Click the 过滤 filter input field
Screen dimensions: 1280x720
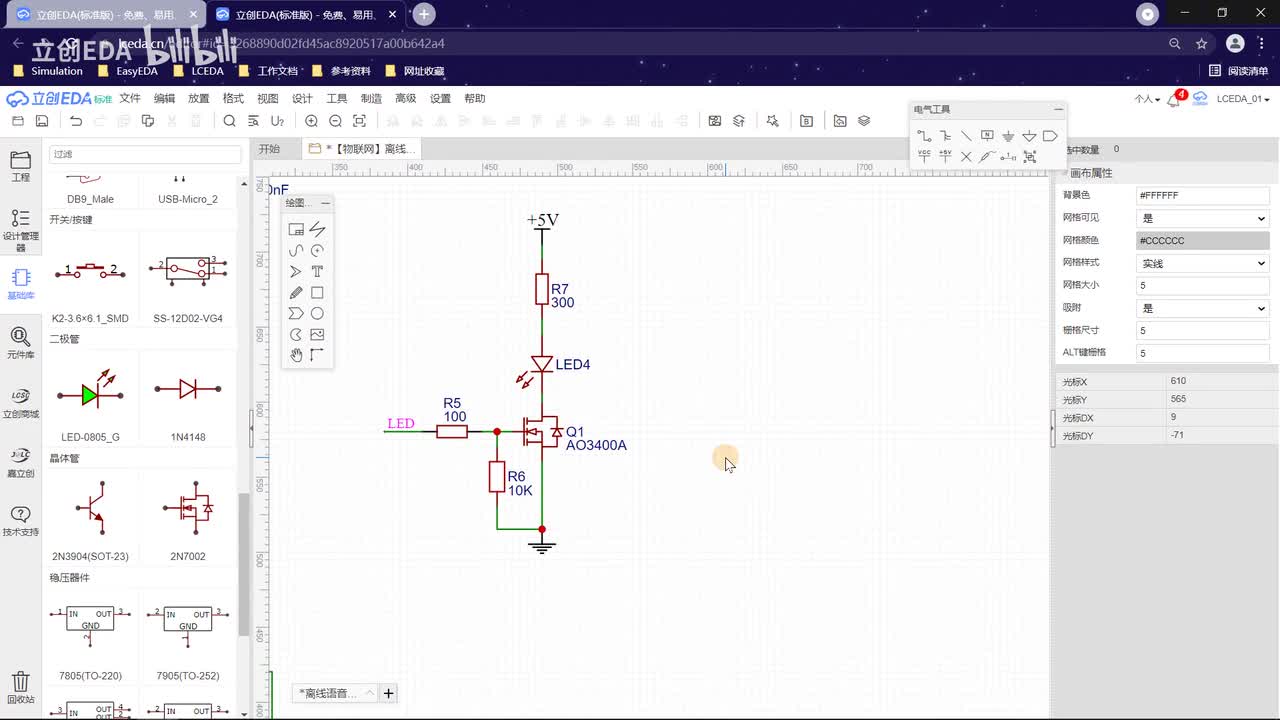pyautogui.click(x=145, y=155)
